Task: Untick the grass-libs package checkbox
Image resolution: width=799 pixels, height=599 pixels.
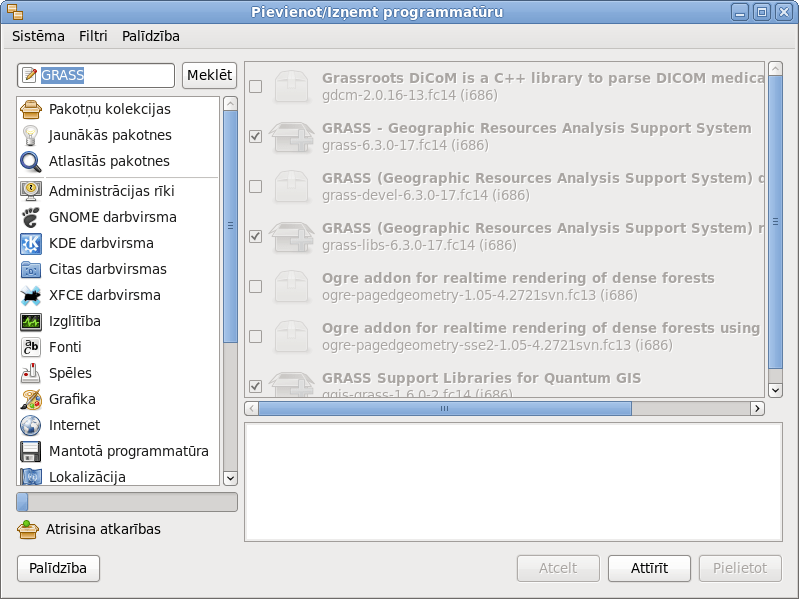Action: (255, 236)
